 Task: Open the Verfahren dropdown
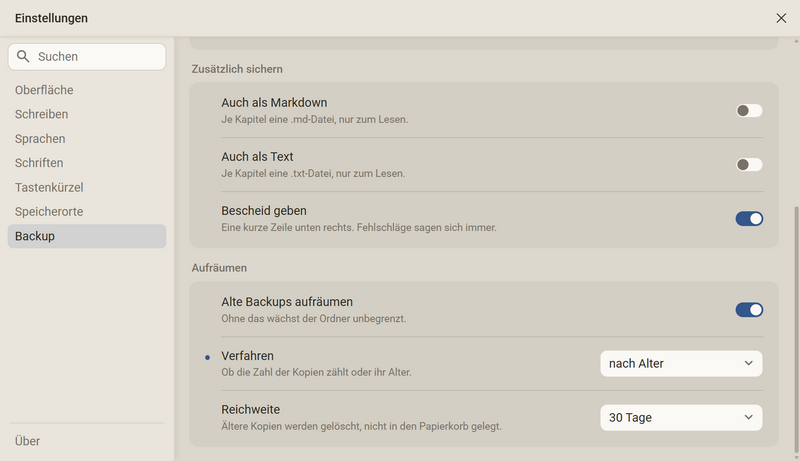point(681,364)
